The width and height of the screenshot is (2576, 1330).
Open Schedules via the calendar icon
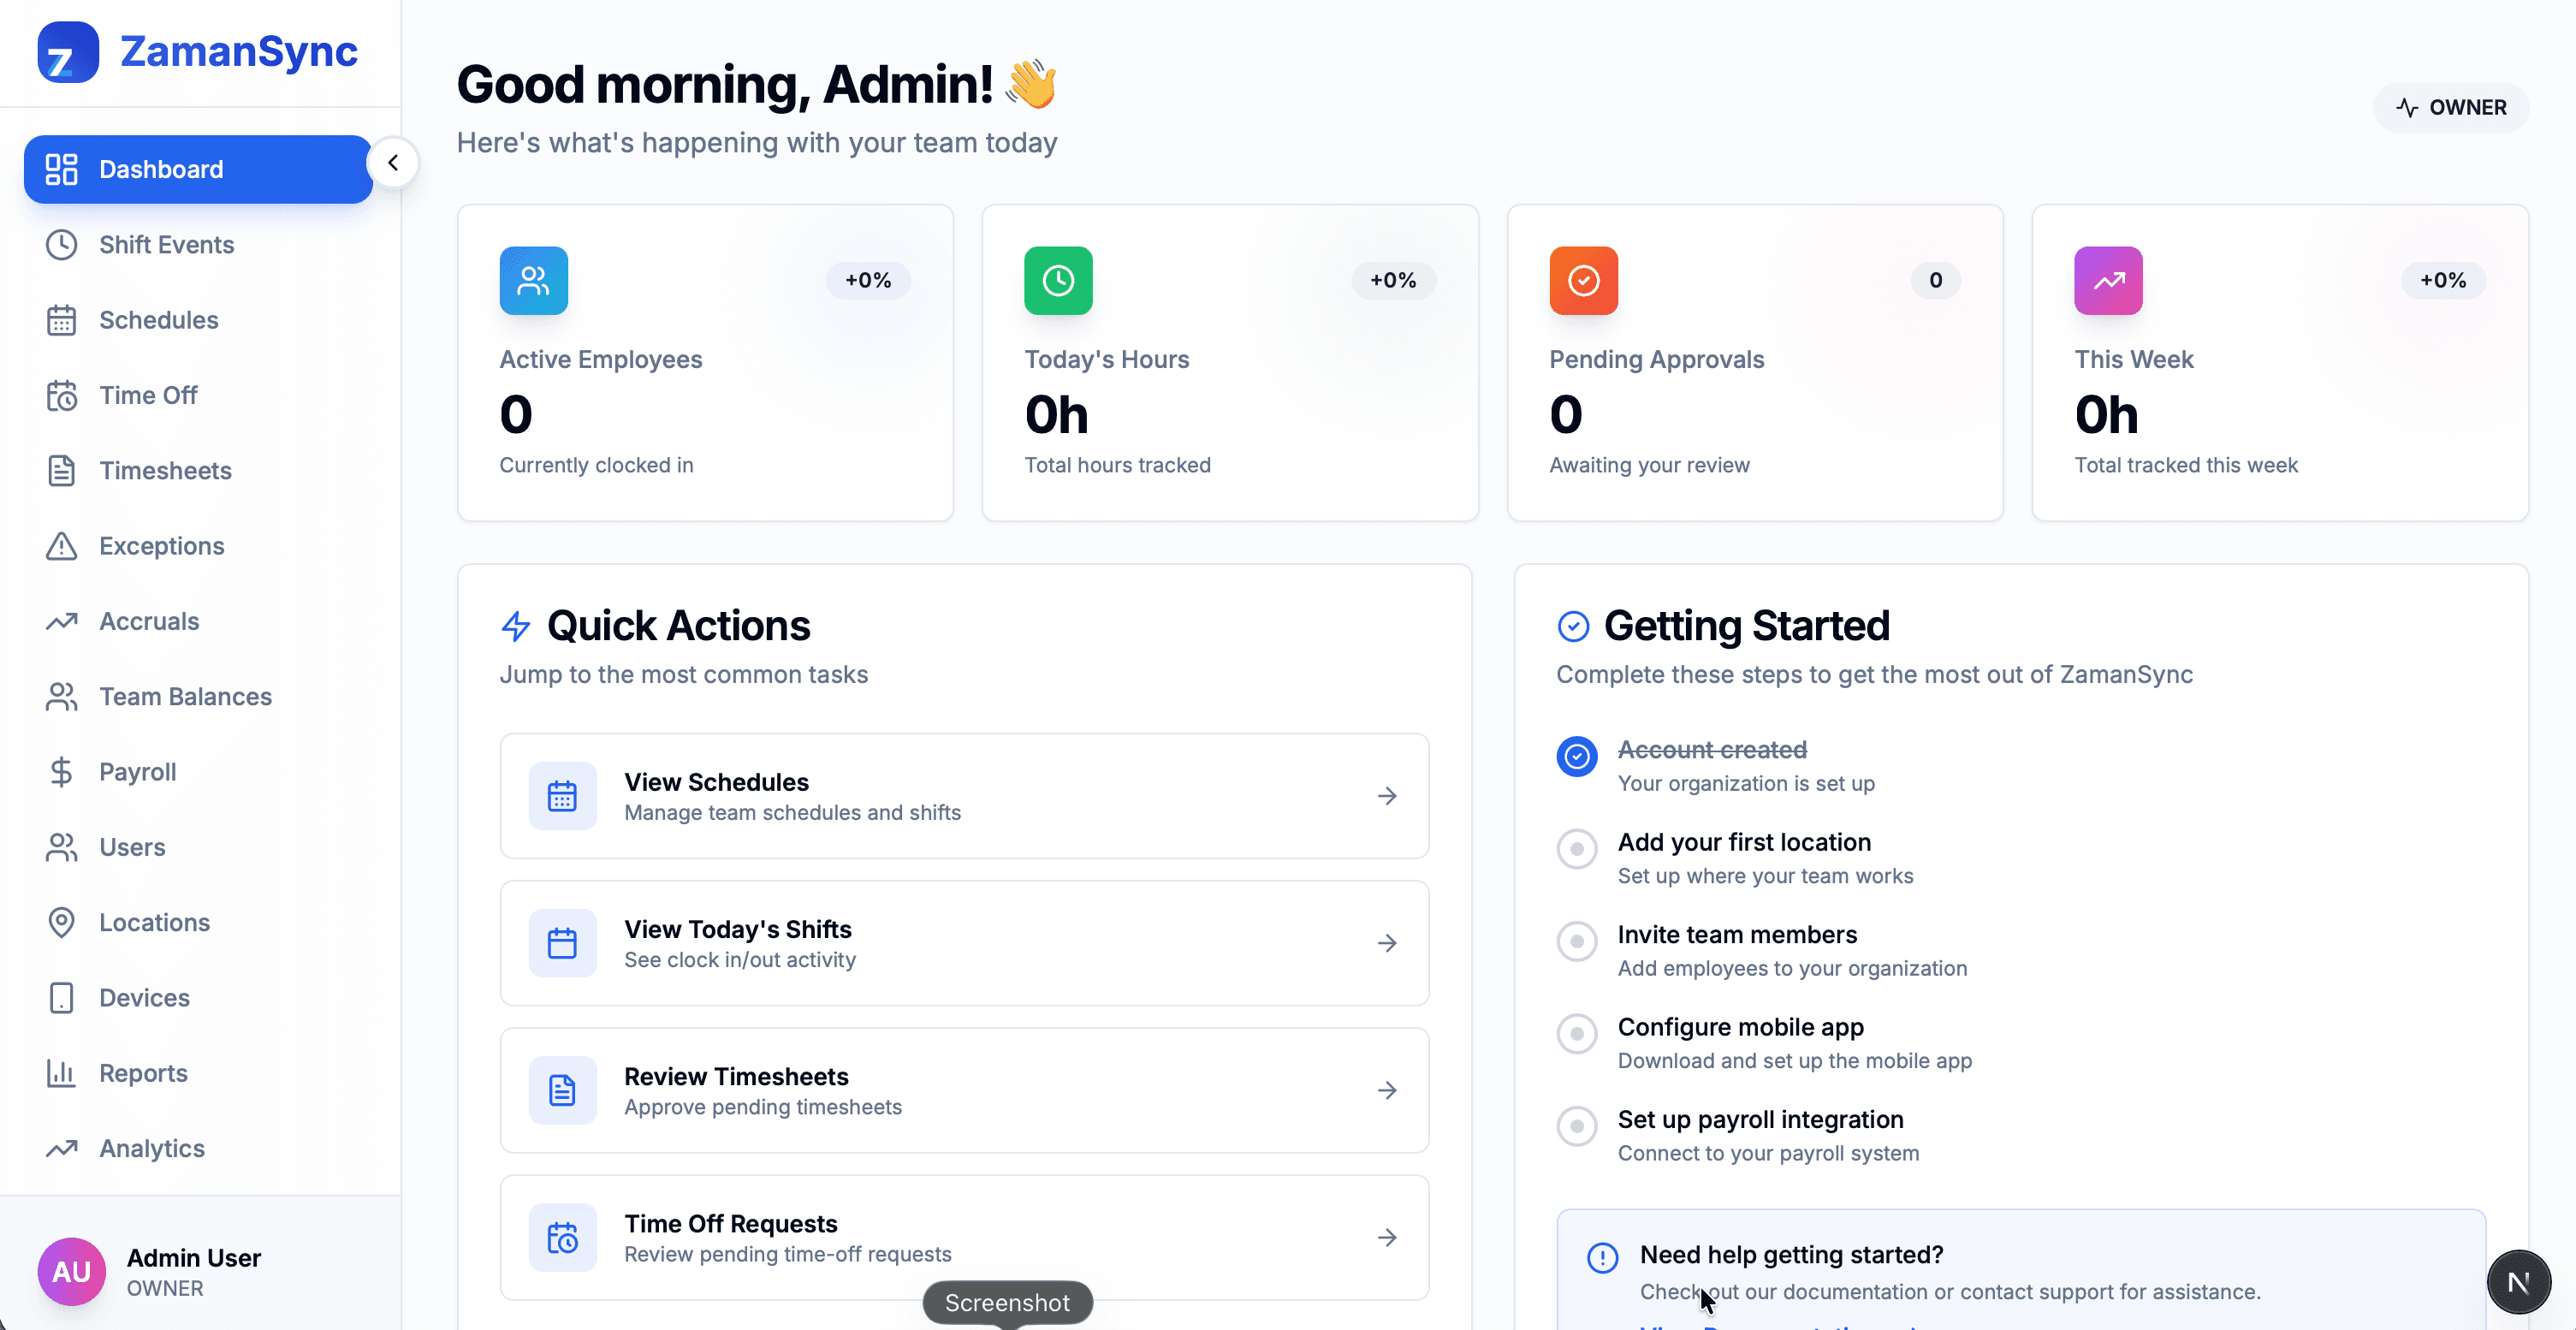(61, 320)
